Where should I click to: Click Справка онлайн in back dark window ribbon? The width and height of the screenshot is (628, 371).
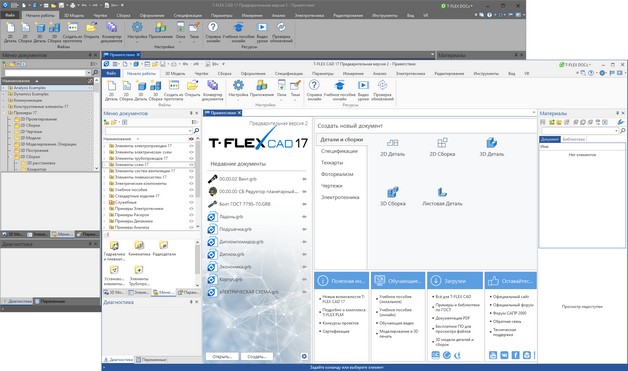point(213,32)
